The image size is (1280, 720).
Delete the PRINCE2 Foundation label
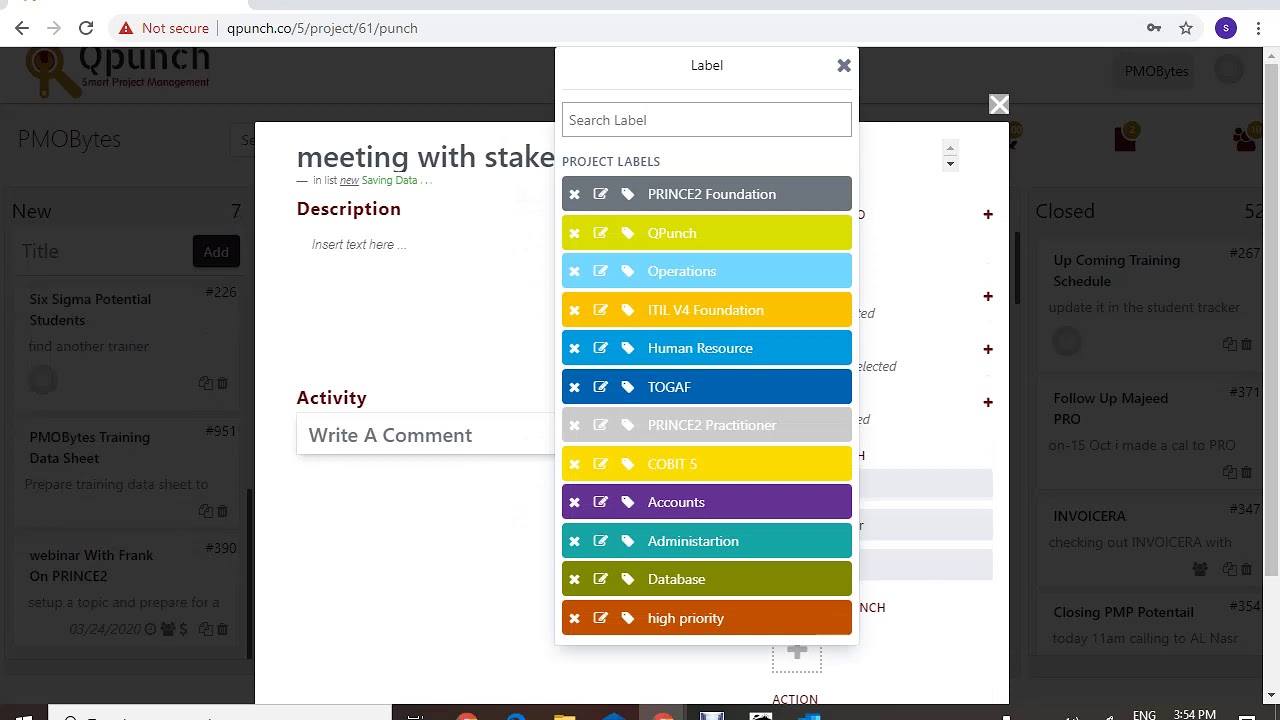[x=574, y=195]
